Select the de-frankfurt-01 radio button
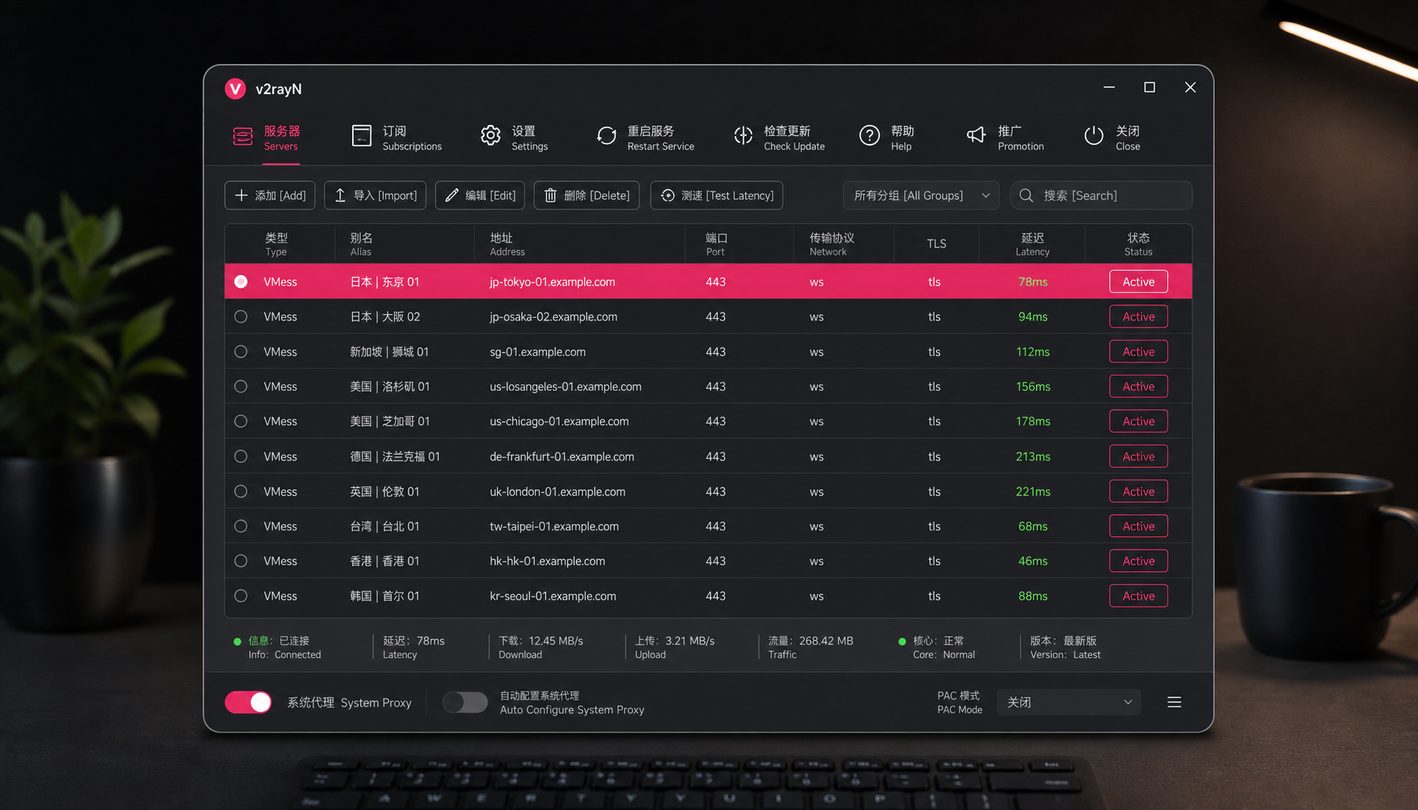The image size is (1418, 810). coord(241,456)
